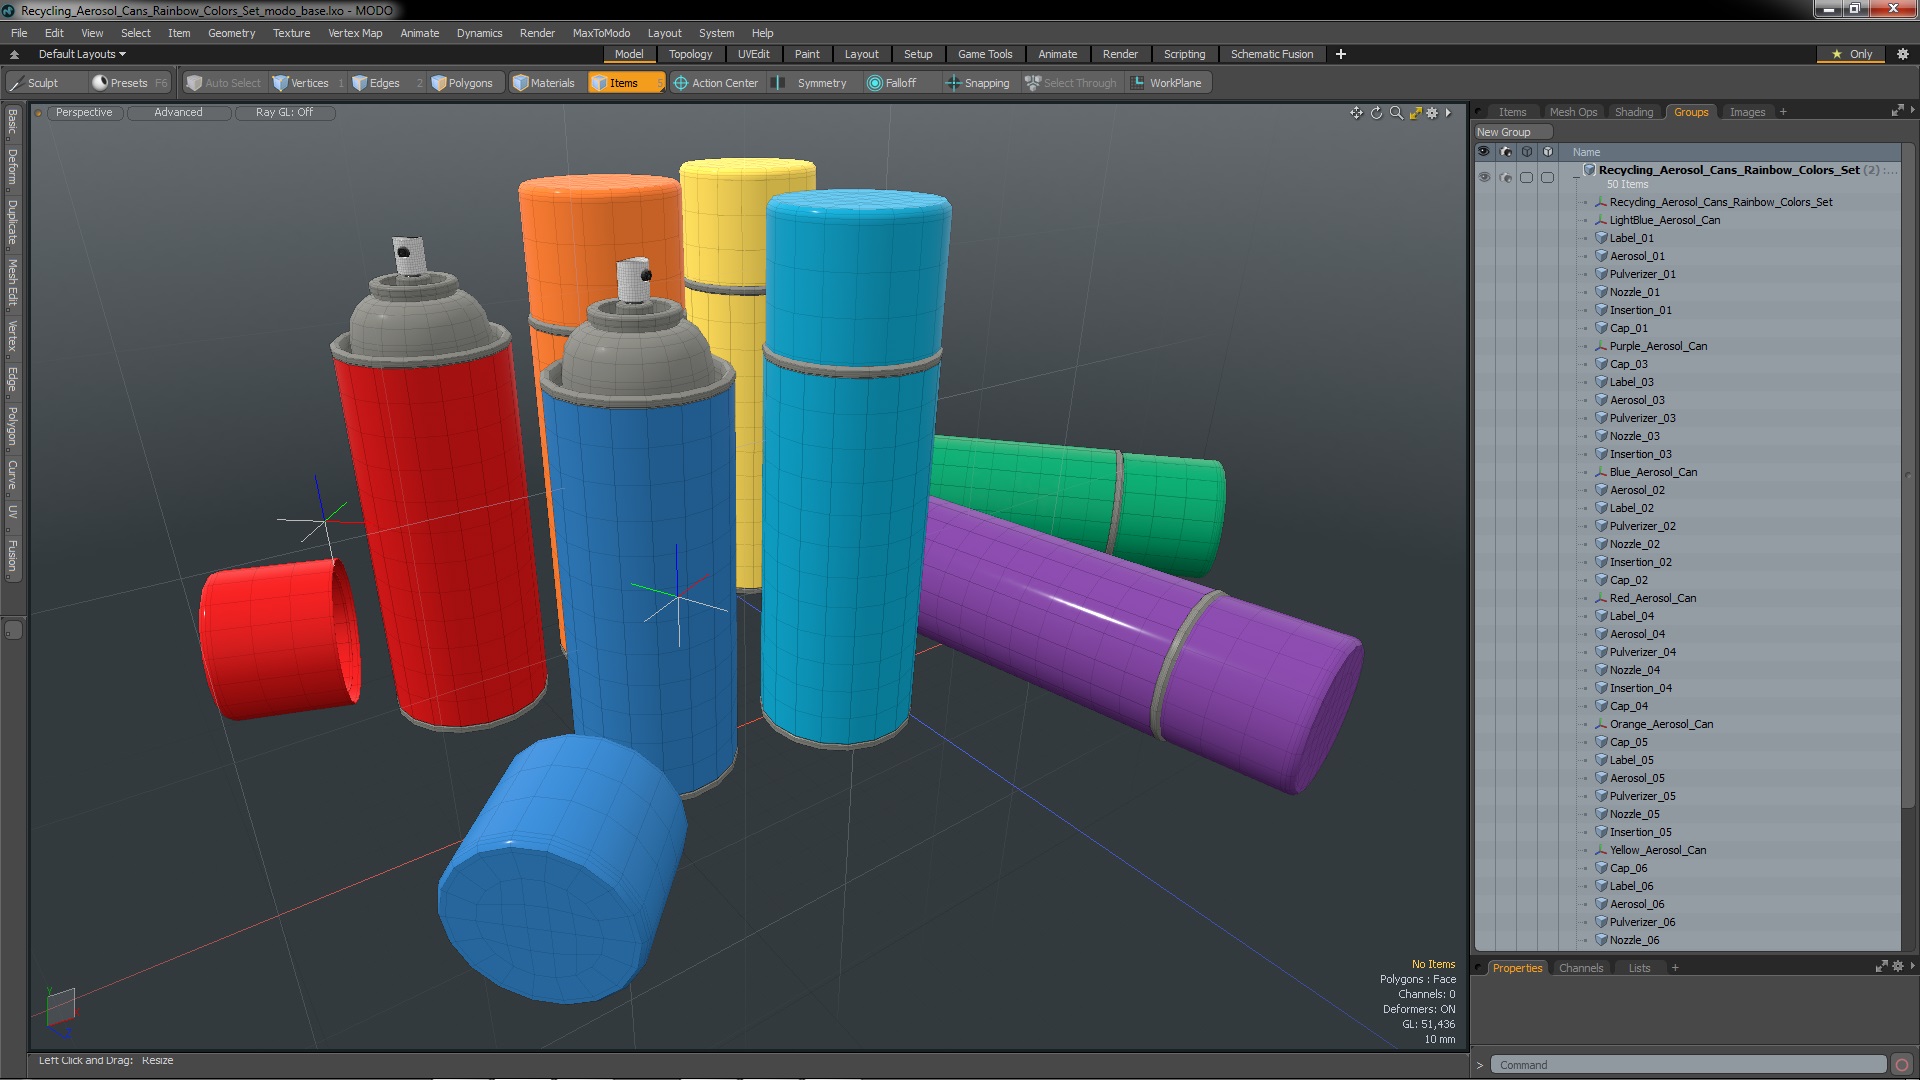Click the yellow viewport maximize arrows icon
The image size is (1920, 1080).
(1415, 113)
